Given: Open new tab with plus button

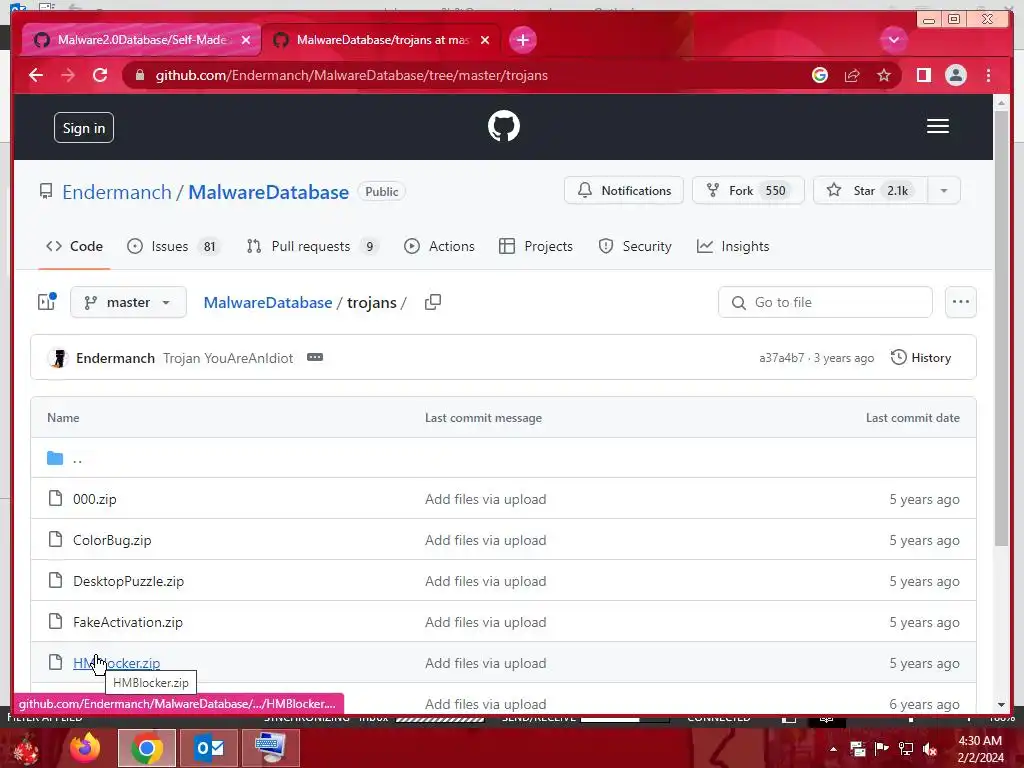Looking at the screenshot, I should coord(522,40).
